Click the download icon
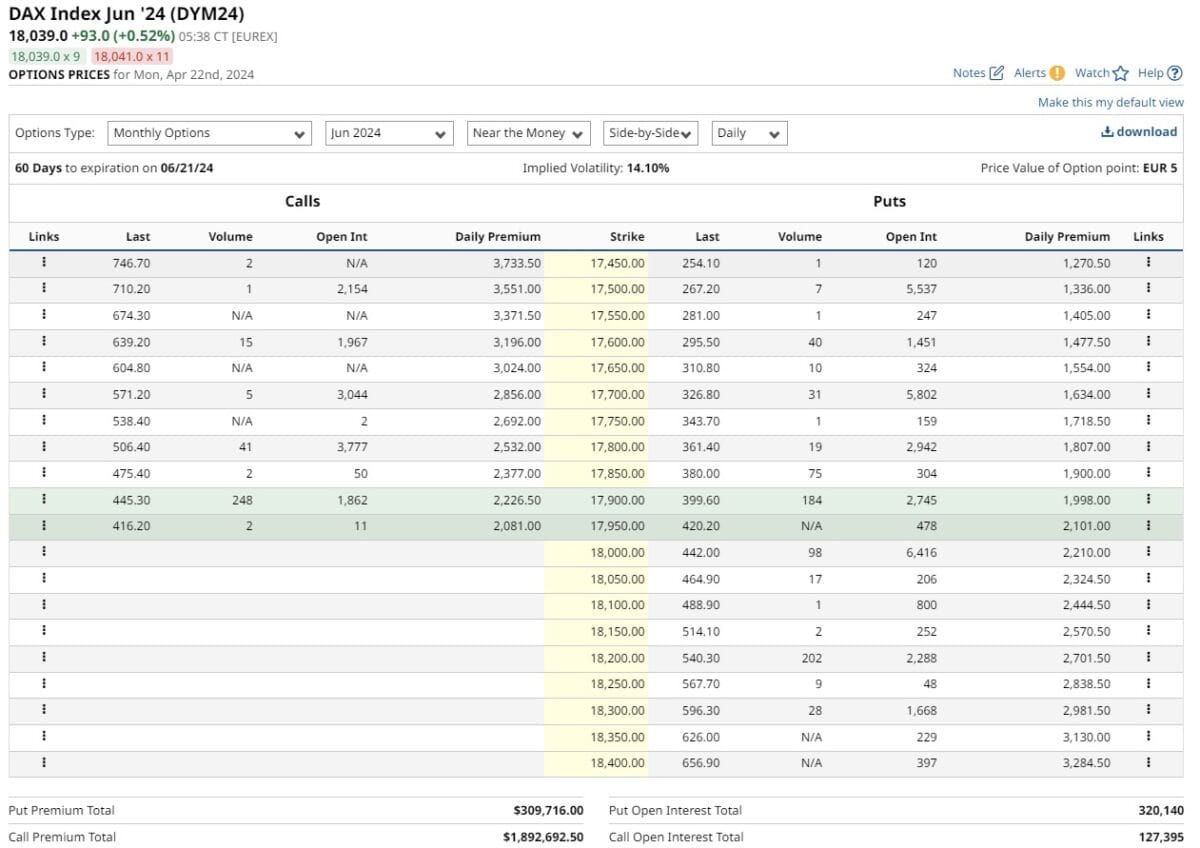 click(1108, 131)
